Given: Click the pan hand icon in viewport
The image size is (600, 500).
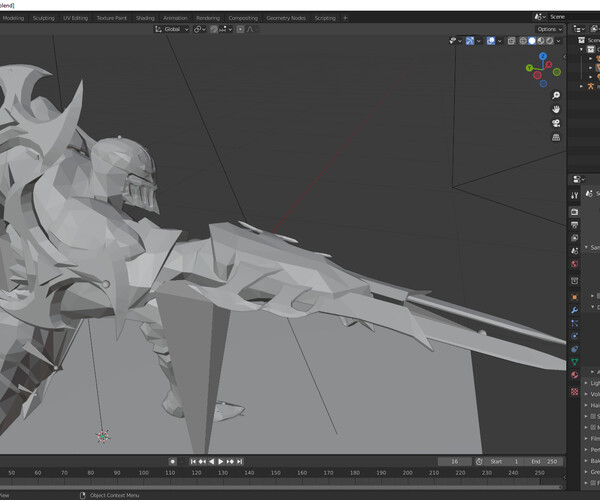Looking at the screenshot, I should pyautogui.click(x=556, y=109).
